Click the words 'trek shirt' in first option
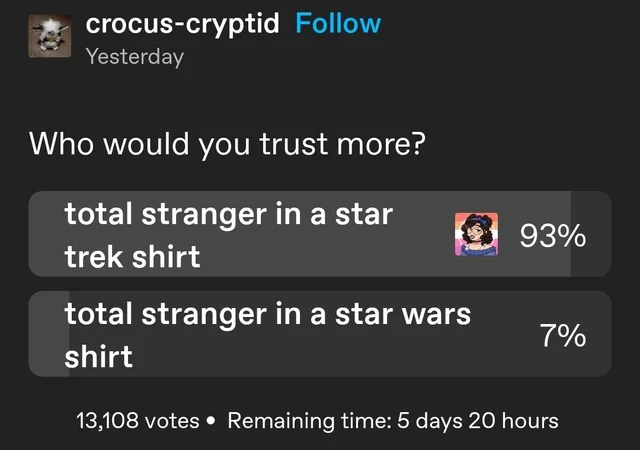 coord(132,257)
